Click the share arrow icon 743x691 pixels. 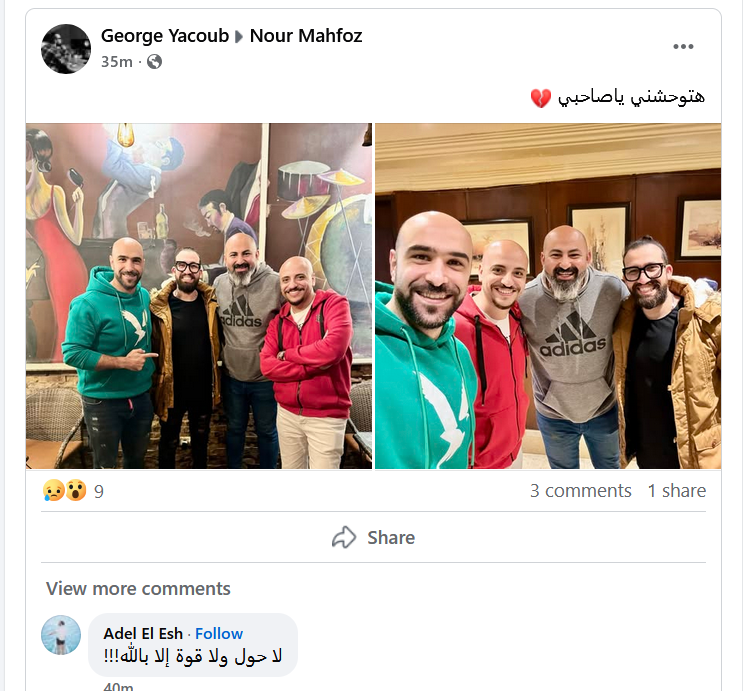coord(344,537)
